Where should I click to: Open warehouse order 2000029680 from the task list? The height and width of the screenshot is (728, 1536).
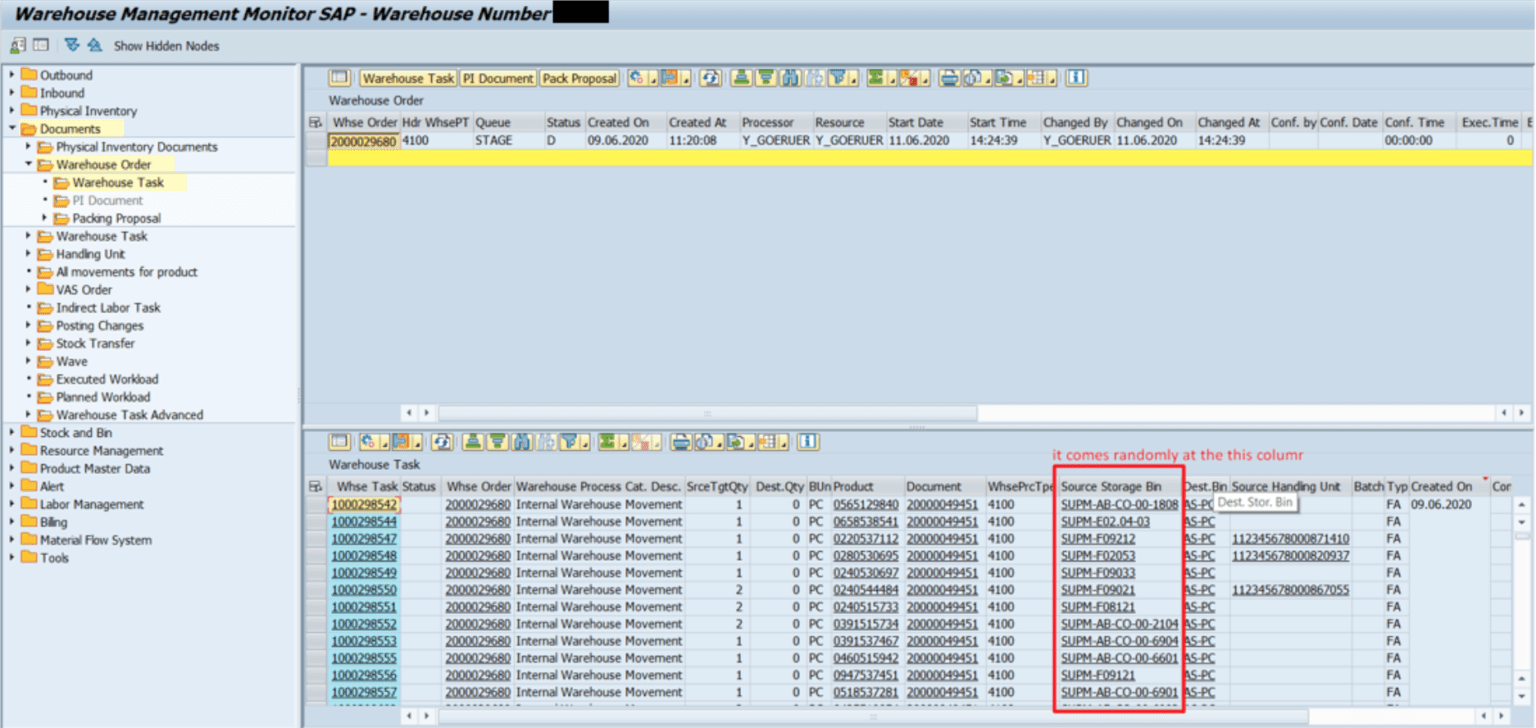[478, 504]
